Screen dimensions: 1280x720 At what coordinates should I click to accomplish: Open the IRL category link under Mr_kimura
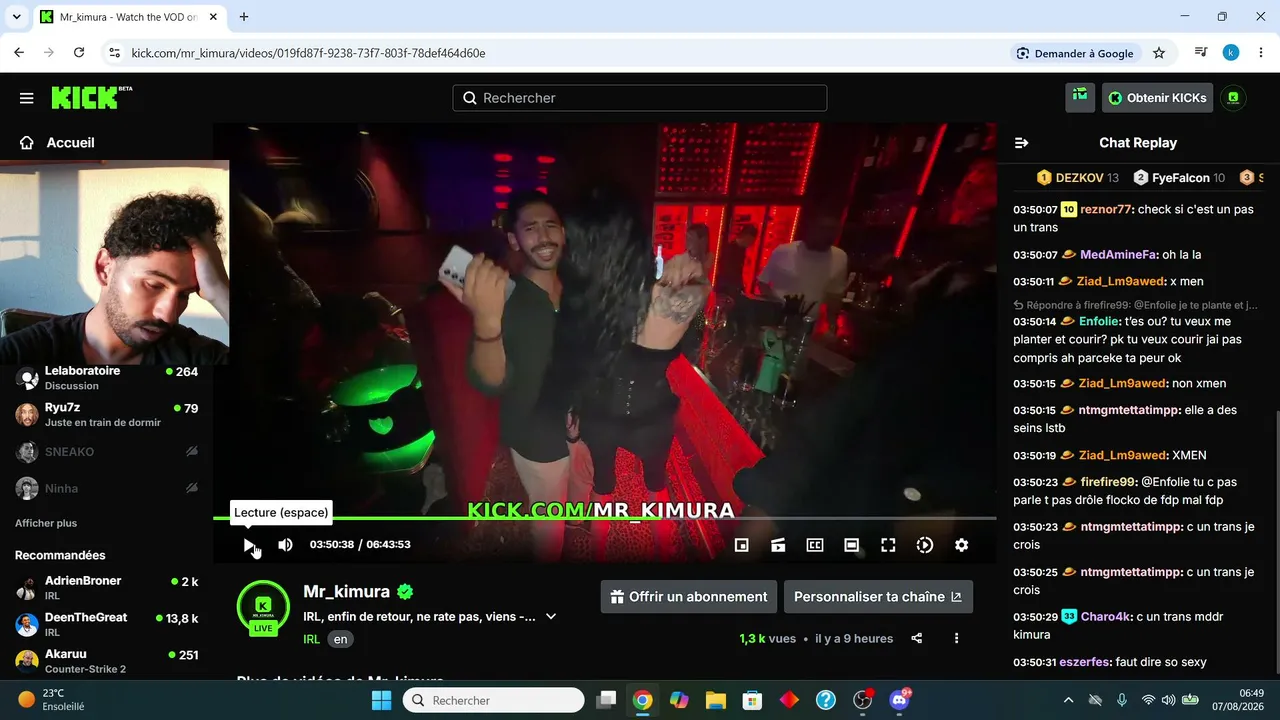click(x=311, y=639)
